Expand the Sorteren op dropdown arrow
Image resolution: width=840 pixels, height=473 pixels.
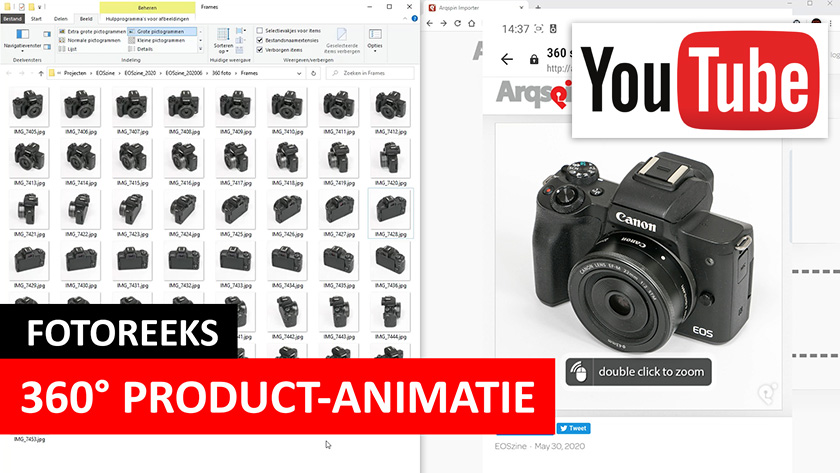(223, 52)
